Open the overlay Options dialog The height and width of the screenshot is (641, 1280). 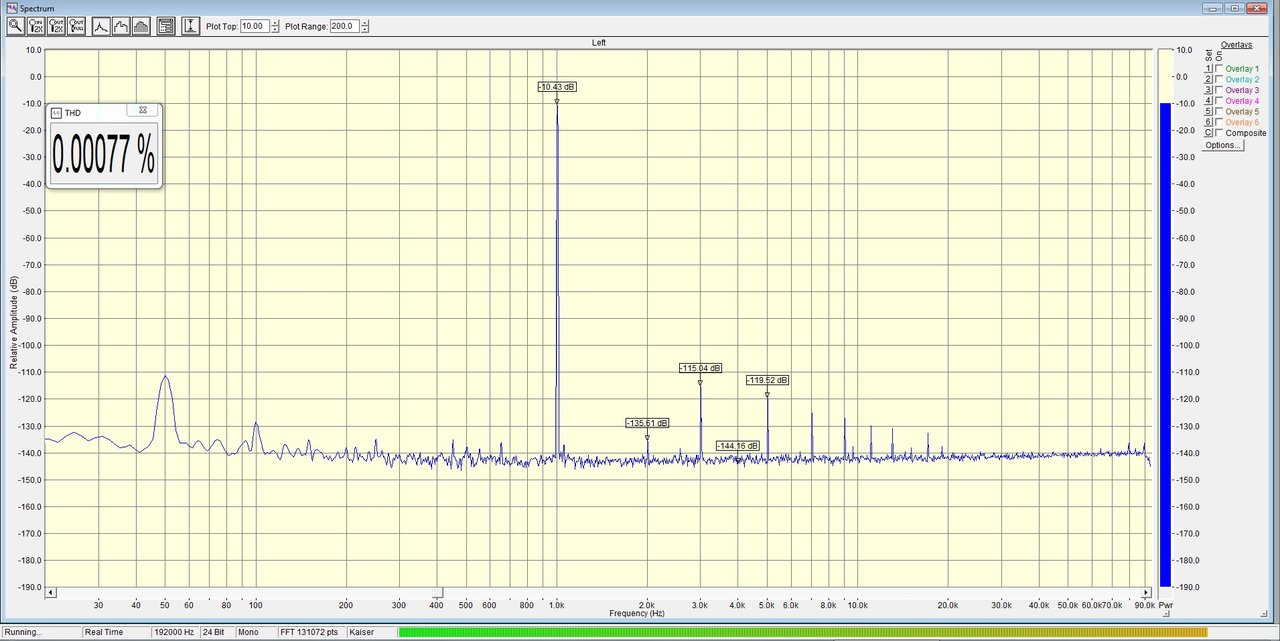click(x=1223, y=145)
